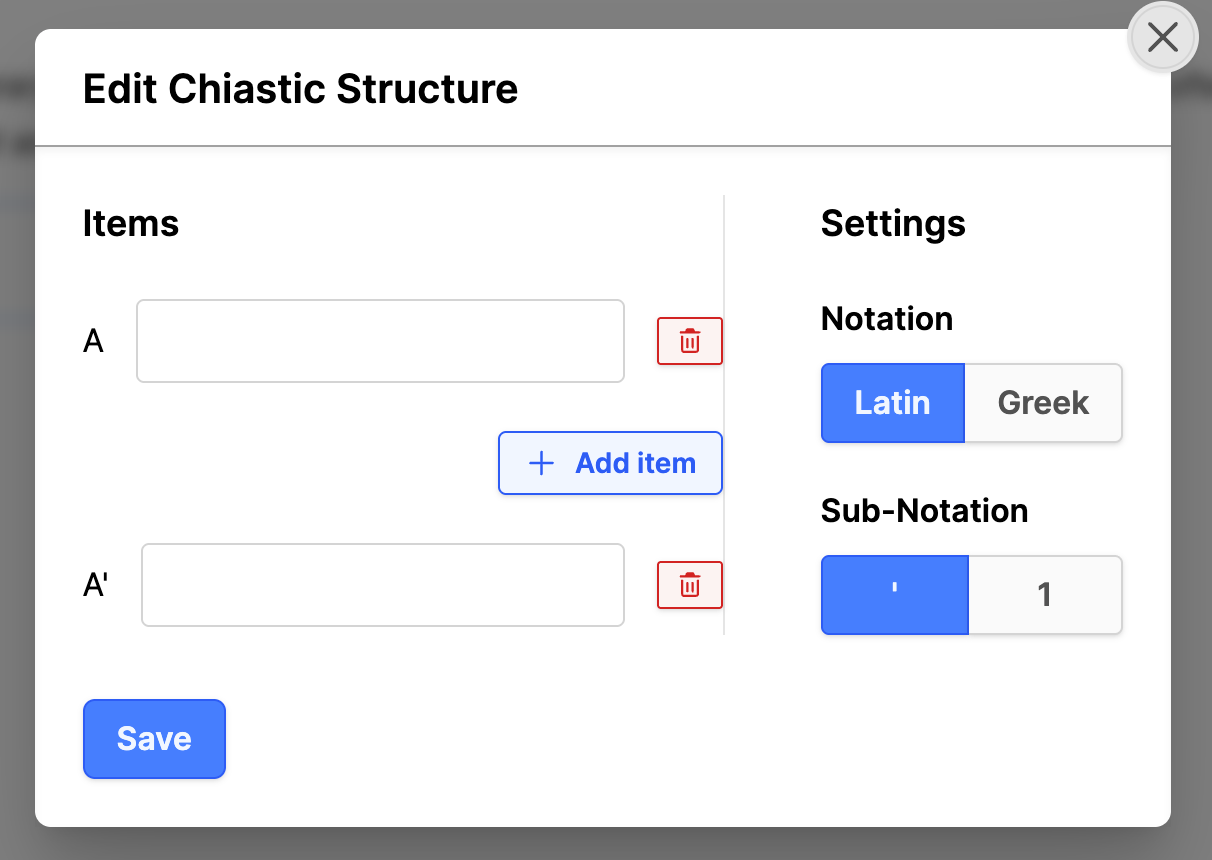
Task: Click the Notation label
Action: click(x=886, y=319)
